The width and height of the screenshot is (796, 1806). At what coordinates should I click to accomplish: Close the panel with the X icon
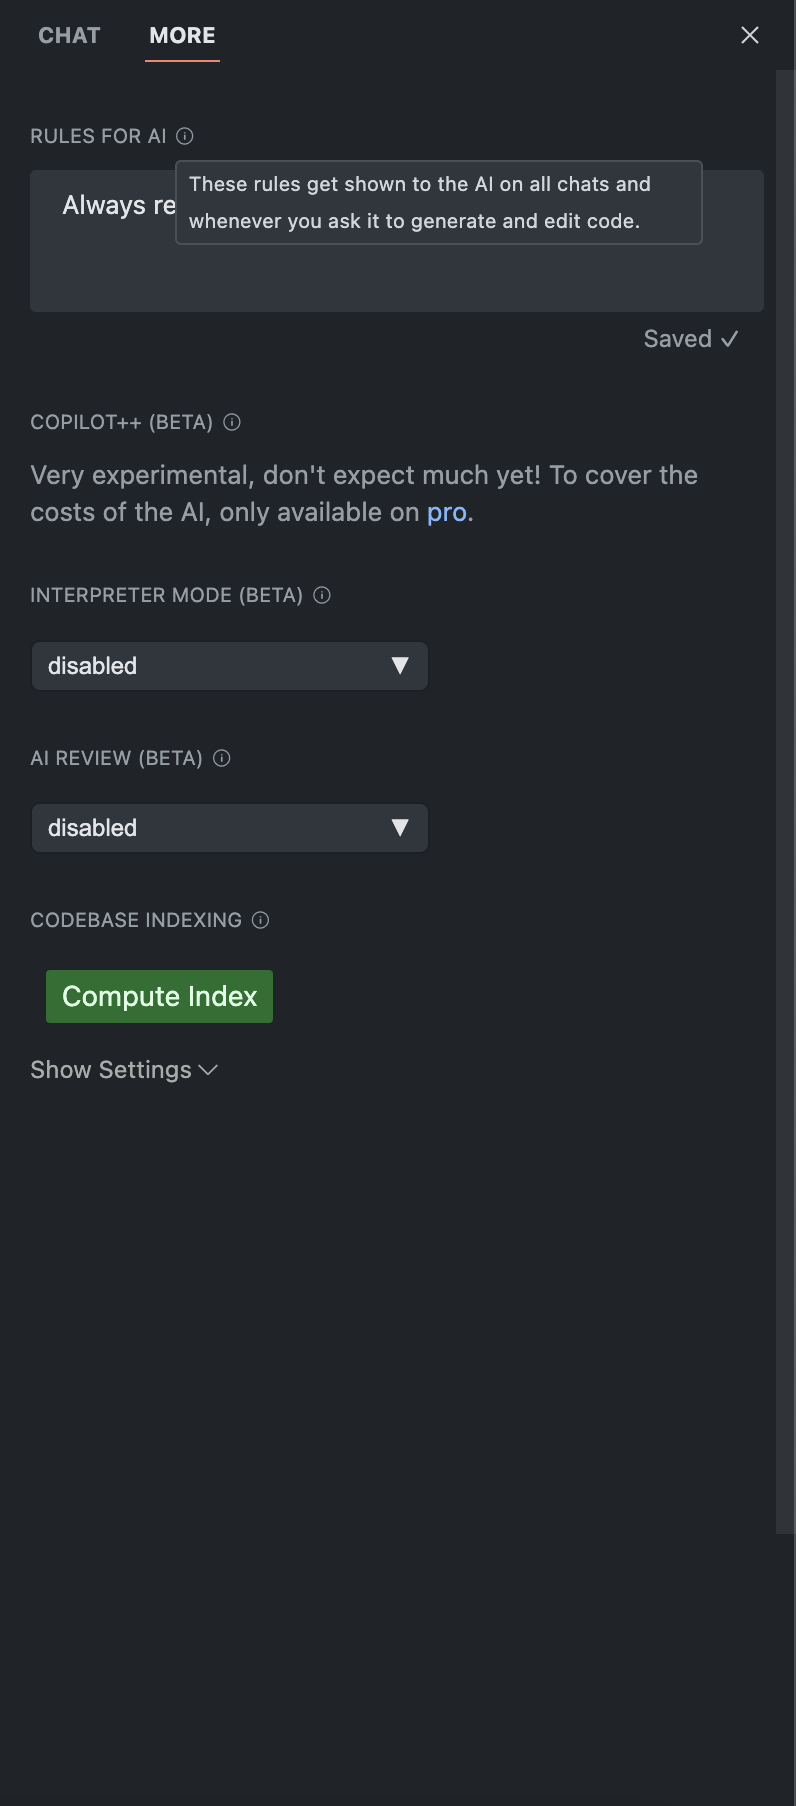point(750,36)
